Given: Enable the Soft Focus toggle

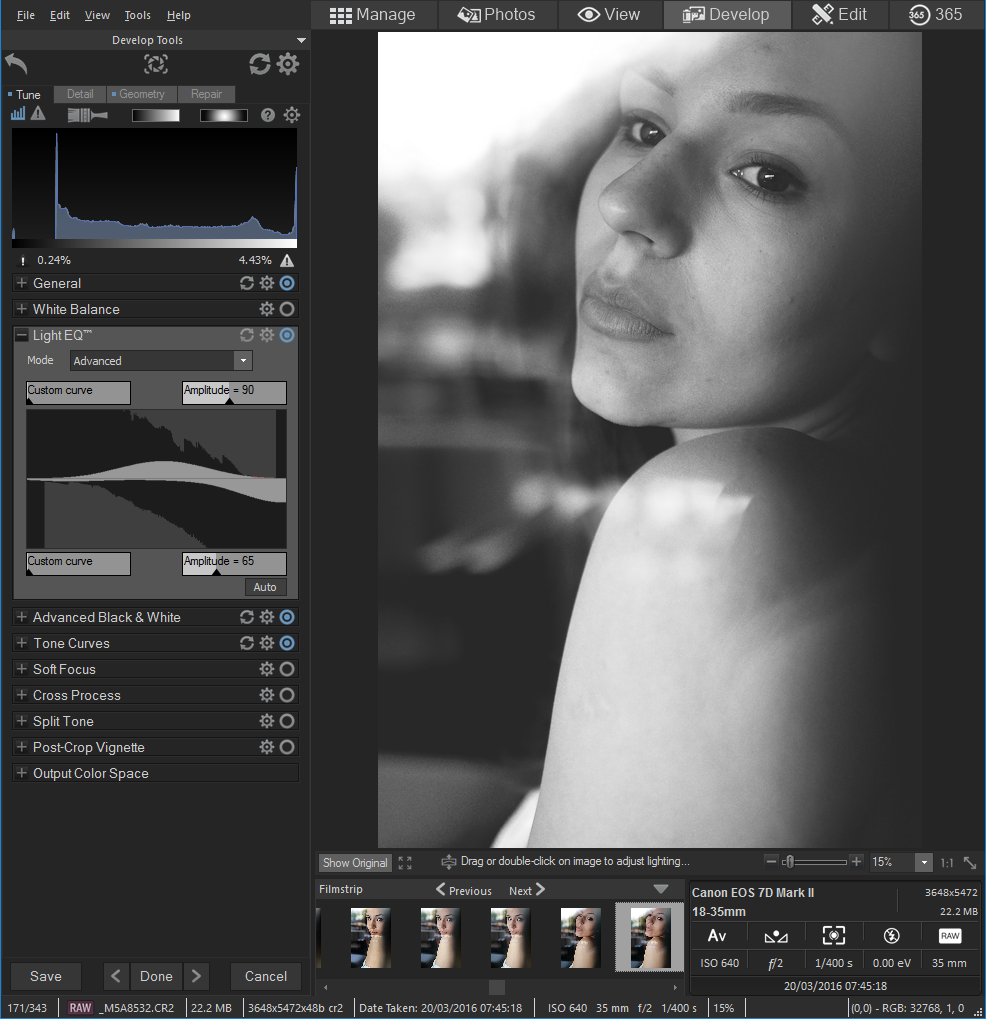Looking at the screenshot, I should (x=287, y=669).
